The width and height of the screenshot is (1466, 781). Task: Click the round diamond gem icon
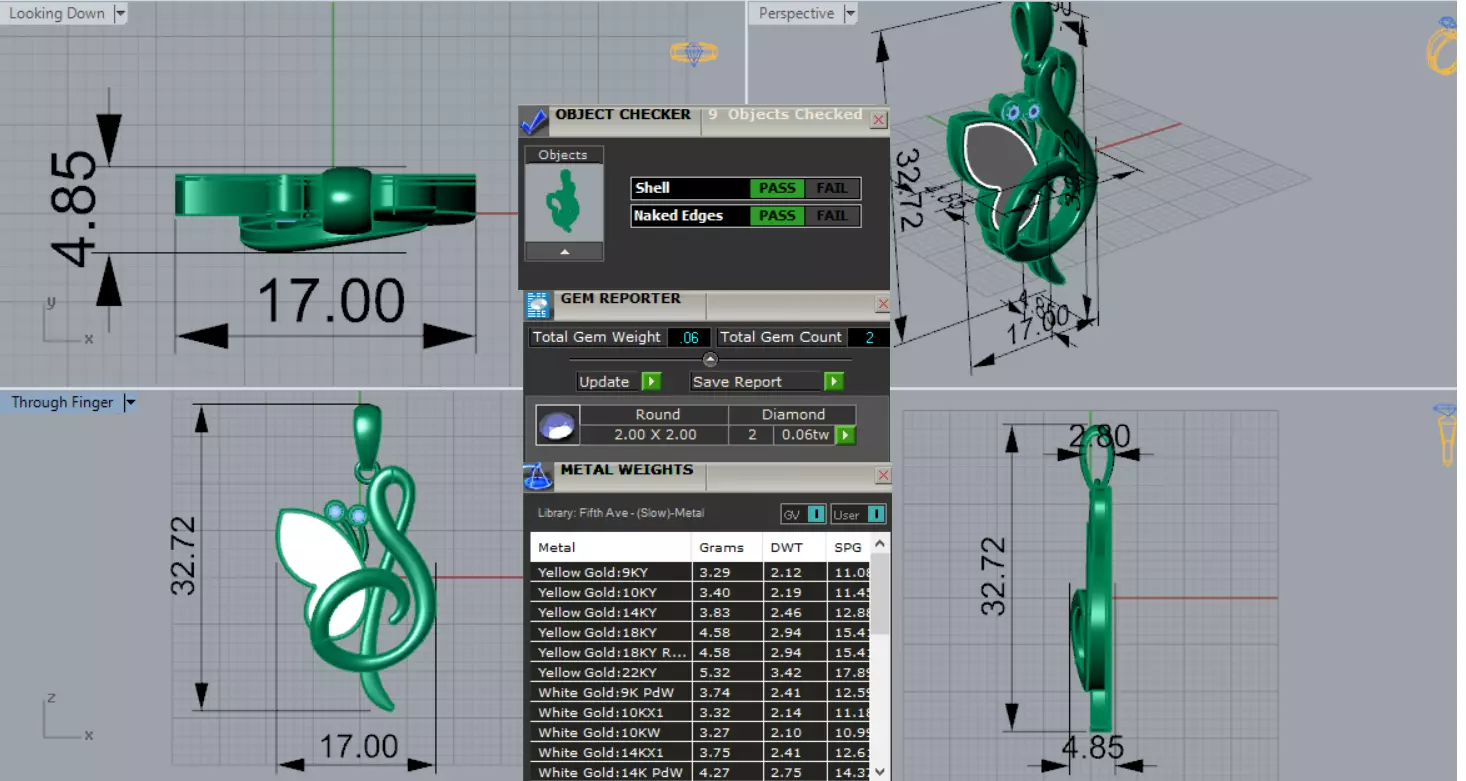click(556, 425)
